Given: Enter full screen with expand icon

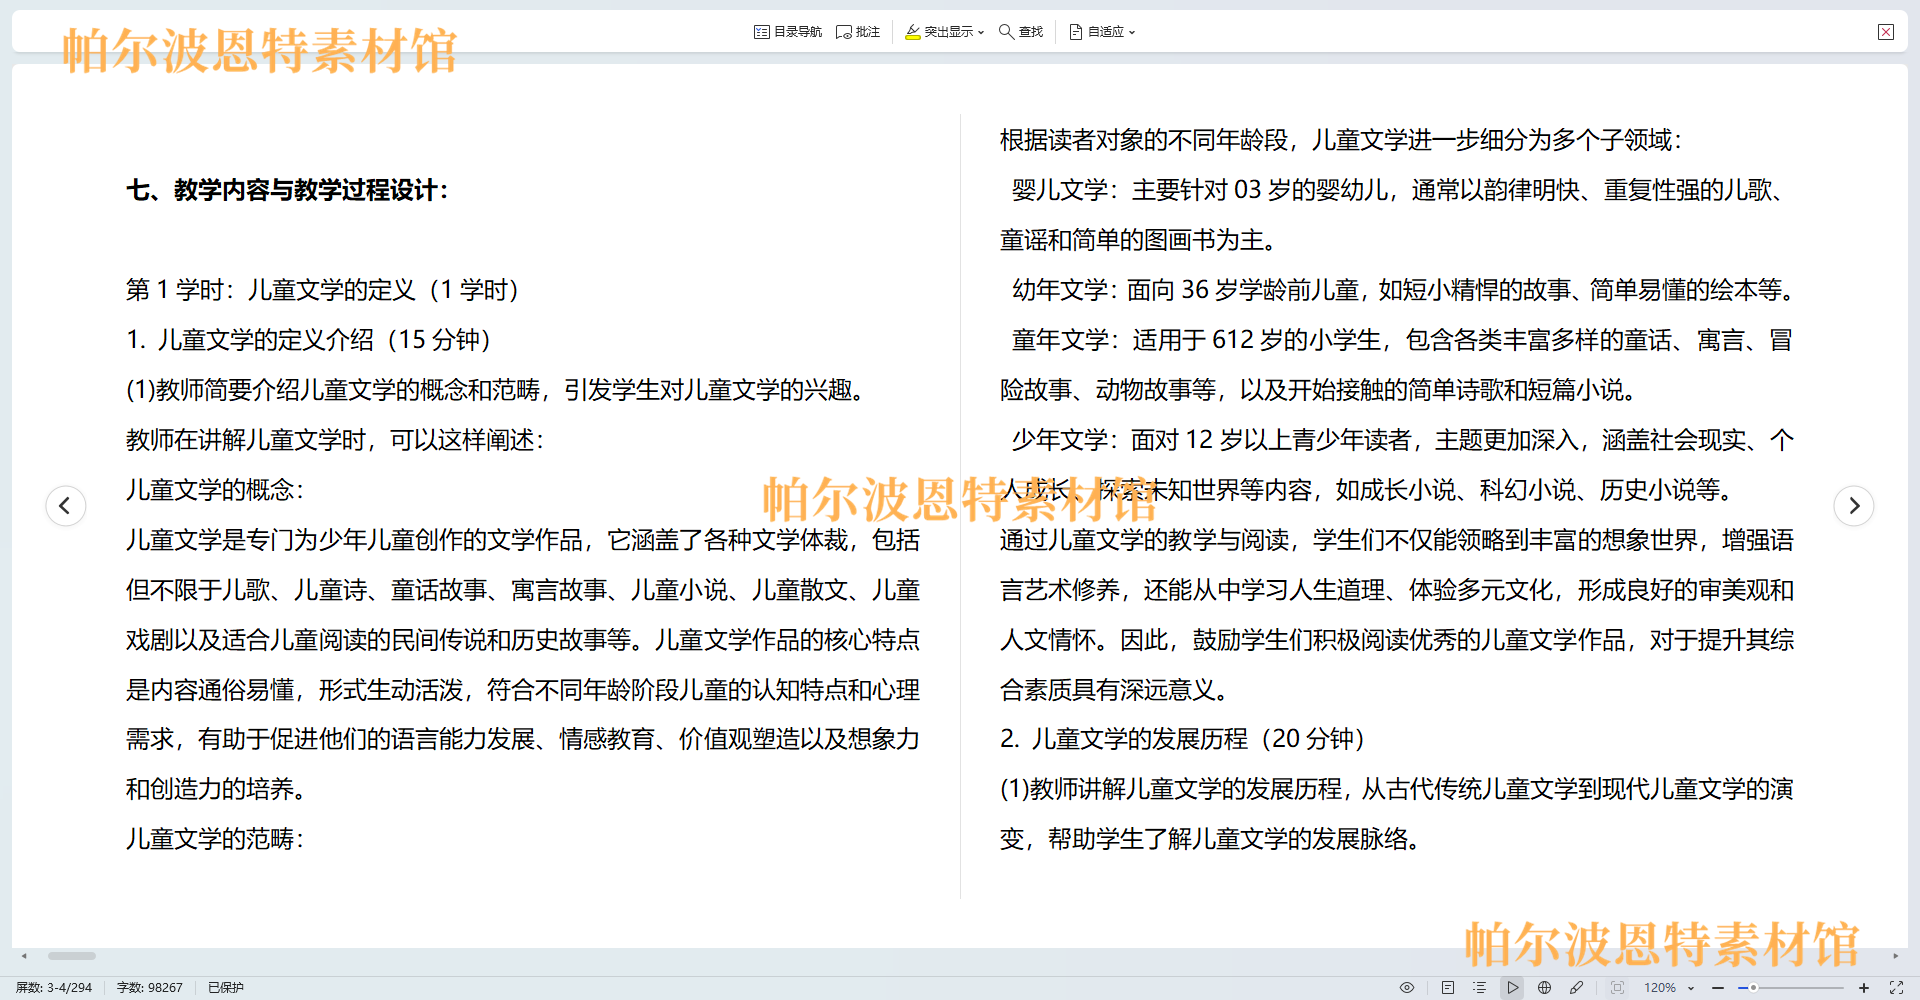Looking at the screenshot, I should click(x=1896, y=987).
